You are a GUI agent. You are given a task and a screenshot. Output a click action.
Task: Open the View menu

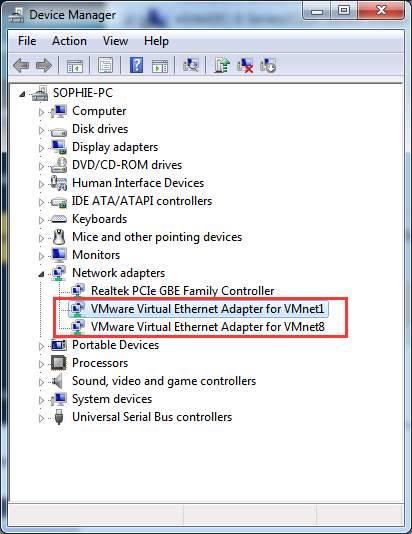pos(115,41)
